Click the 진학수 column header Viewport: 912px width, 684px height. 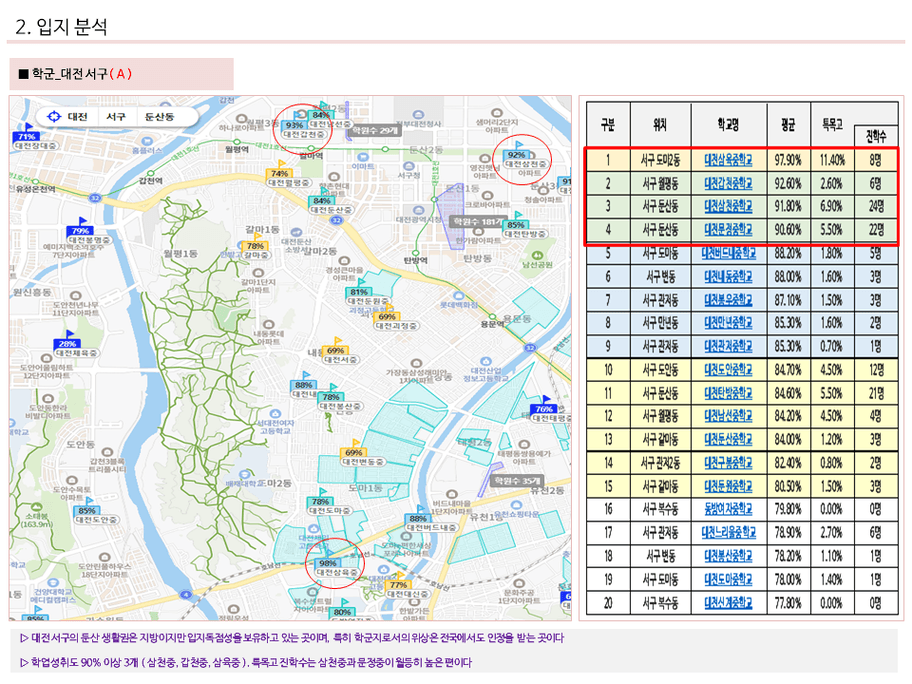click(x=876, y=136)
